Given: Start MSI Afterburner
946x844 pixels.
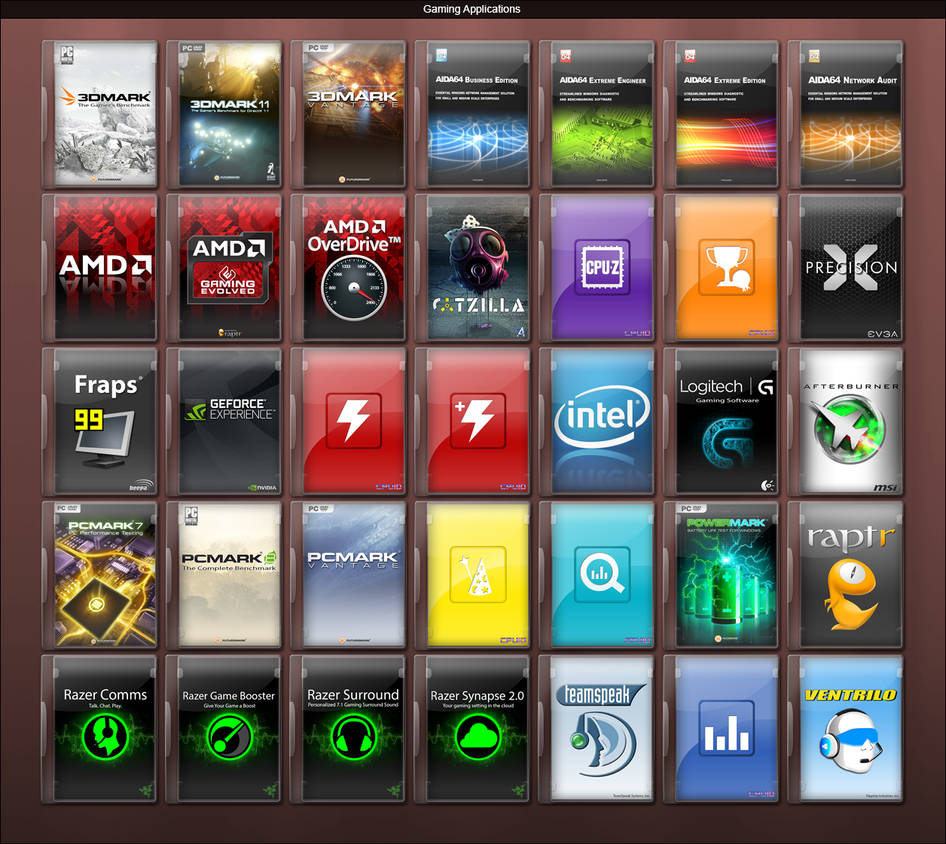Looking at the screenshot, I should pyautogui.click(x=846, y=421).
